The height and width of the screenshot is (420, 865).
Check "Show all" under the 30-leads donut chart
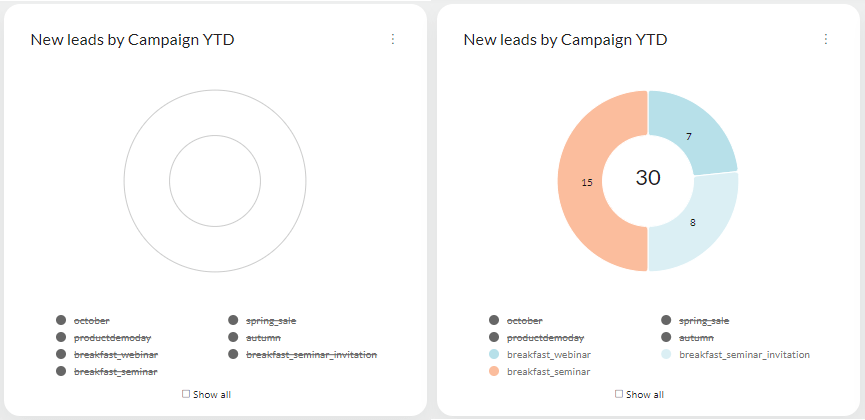tap(619, 394)
